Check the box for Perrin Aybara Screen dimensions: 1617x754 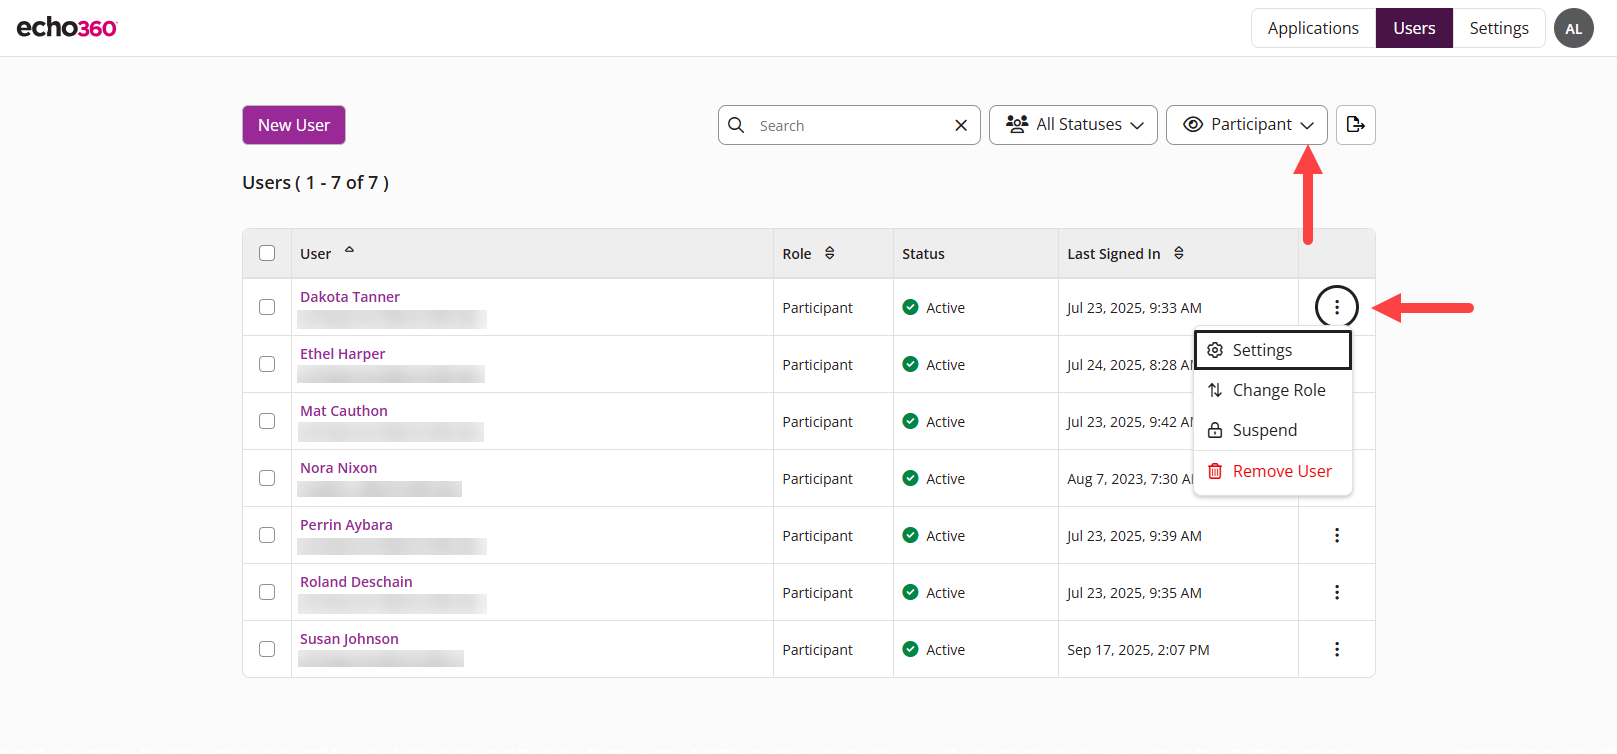click(x=267, y=535)
